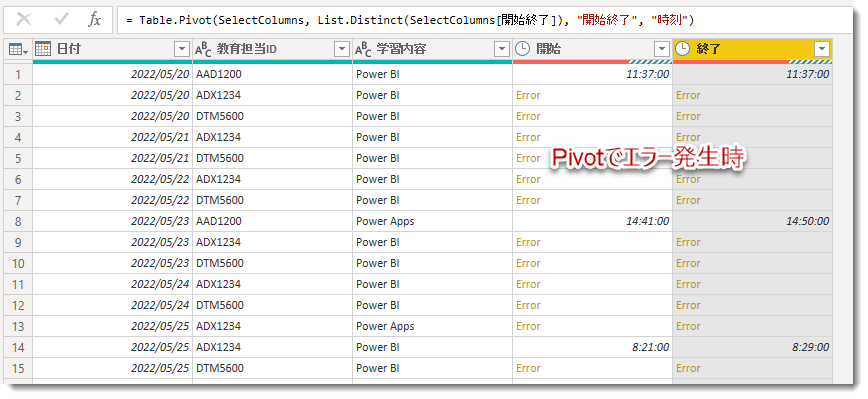Image resolution: width=868 pixels, height=399 pixels.
Task: Click the 8:21:00 cell in 開始 column
Action: click(x=592, y=348)
